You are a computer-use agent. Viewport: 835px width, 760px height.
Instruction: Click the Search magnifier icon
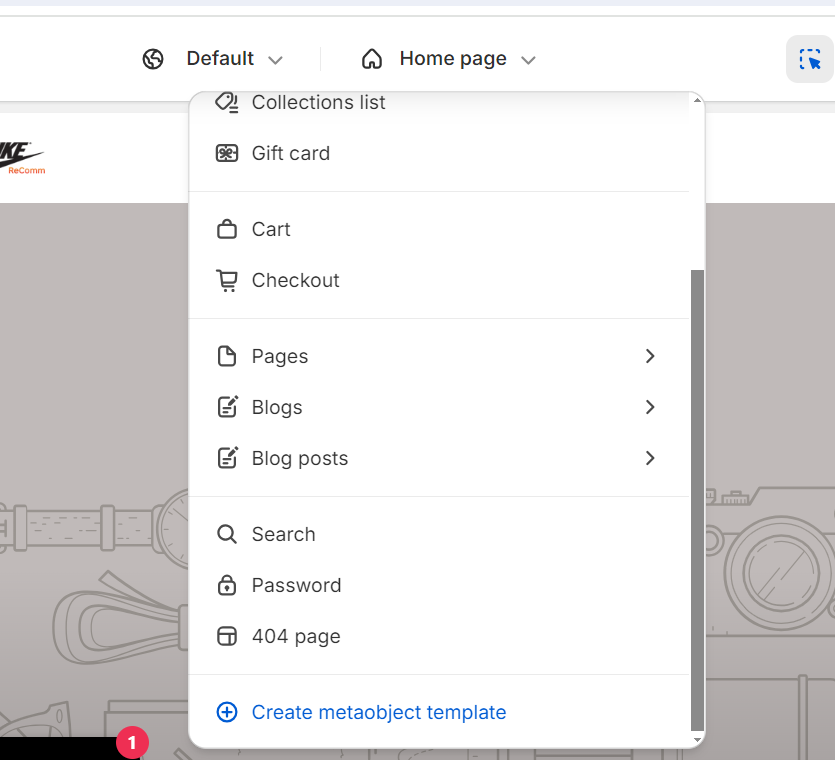pos(227,534)
